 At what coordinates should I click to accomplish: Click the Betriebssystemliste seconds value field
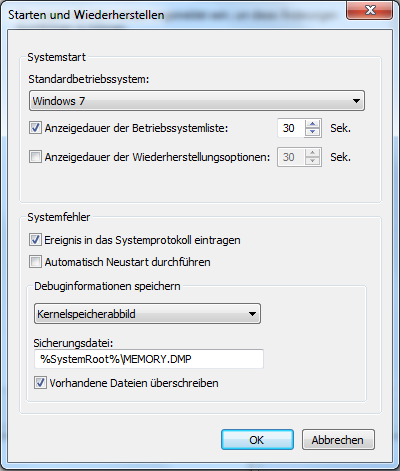pos(291,128)
